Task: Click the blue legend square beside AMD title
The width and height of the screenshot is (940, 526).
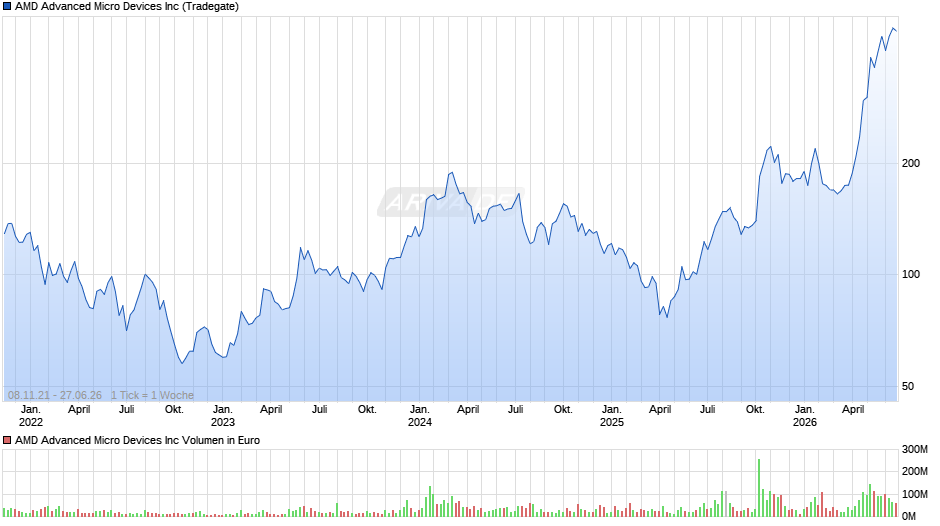Action: 7,7
